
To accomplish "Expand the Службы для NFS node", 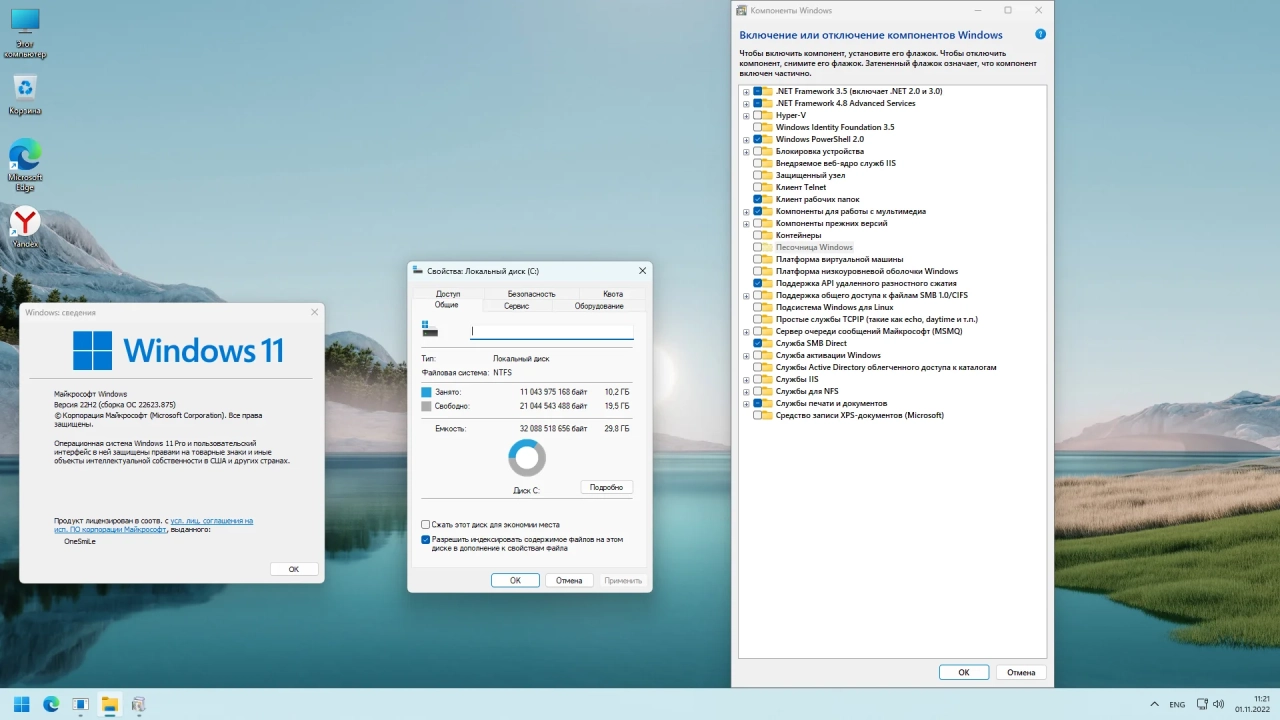I will point(746,391).
